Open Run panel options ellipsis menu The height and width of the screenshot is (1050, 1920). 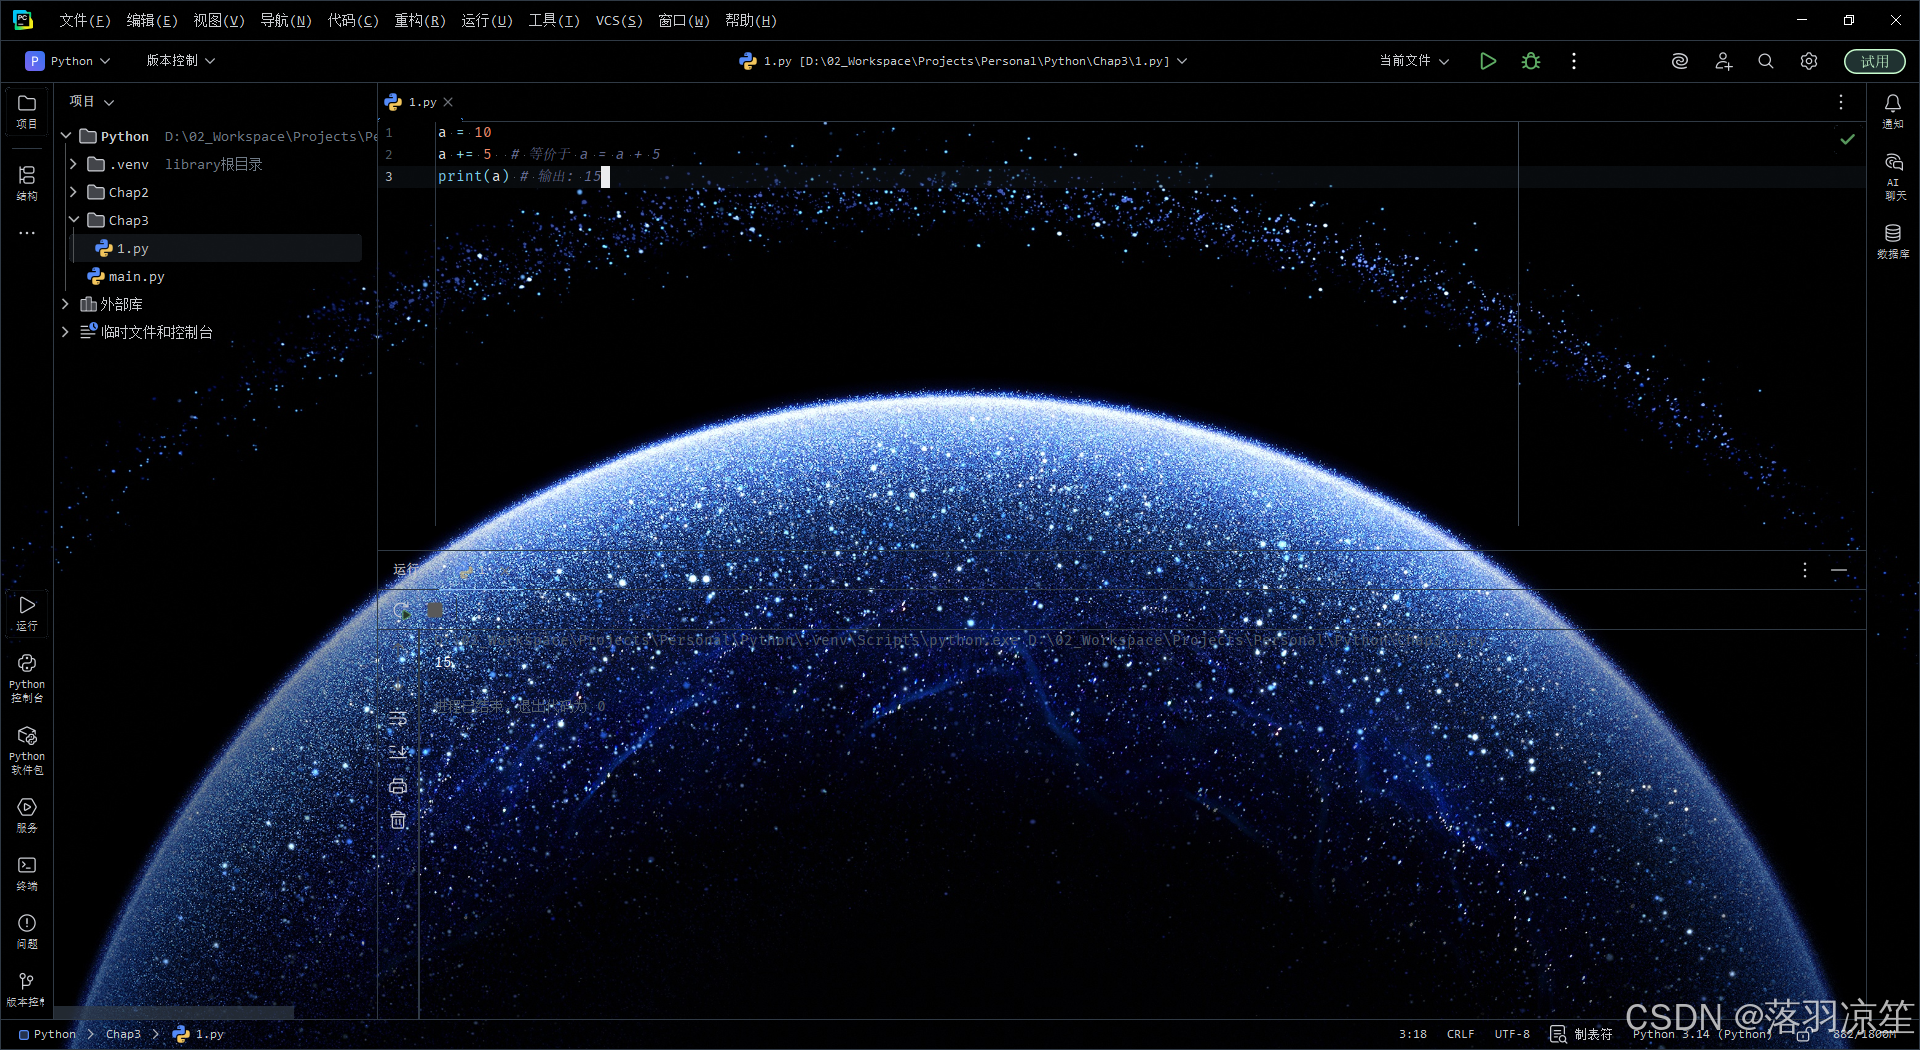click(1805, 570)
